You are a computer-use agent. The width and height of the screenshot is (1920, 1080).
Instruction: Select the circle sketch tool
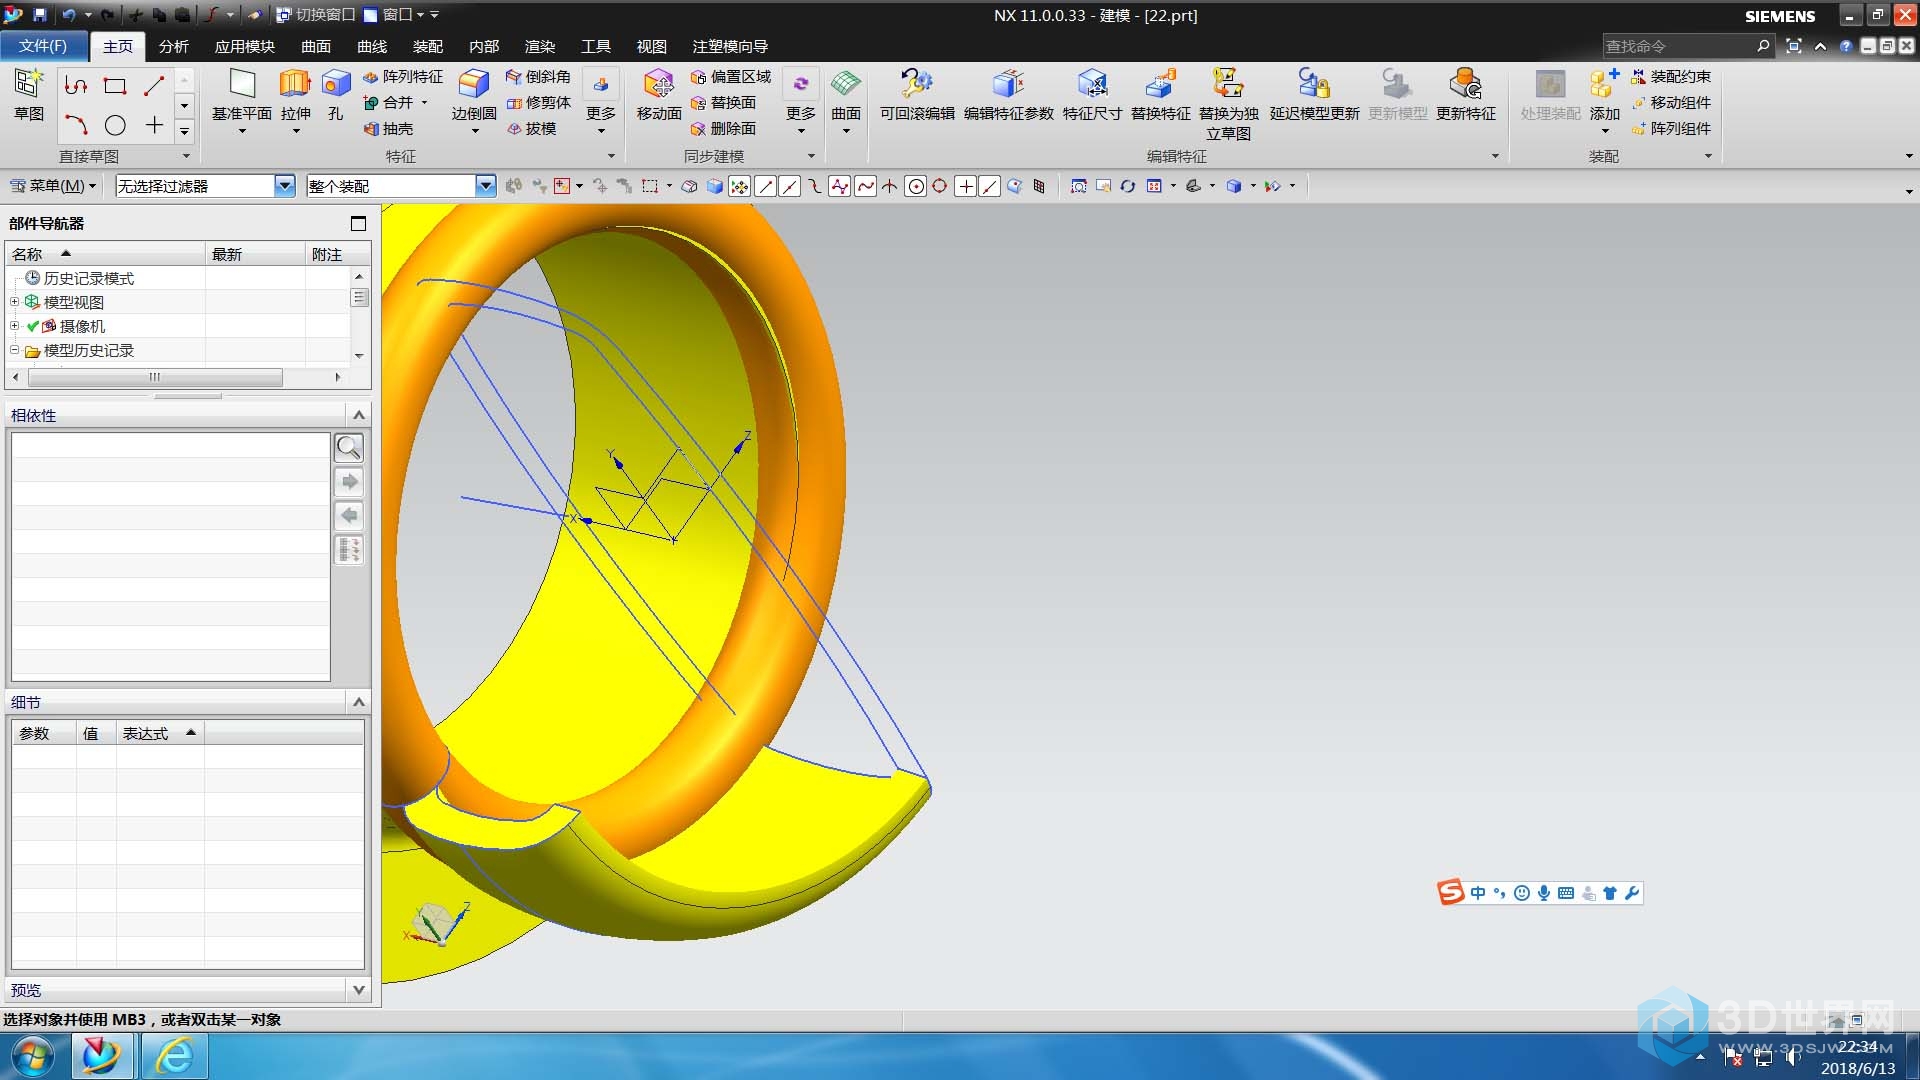coord(115,126)
